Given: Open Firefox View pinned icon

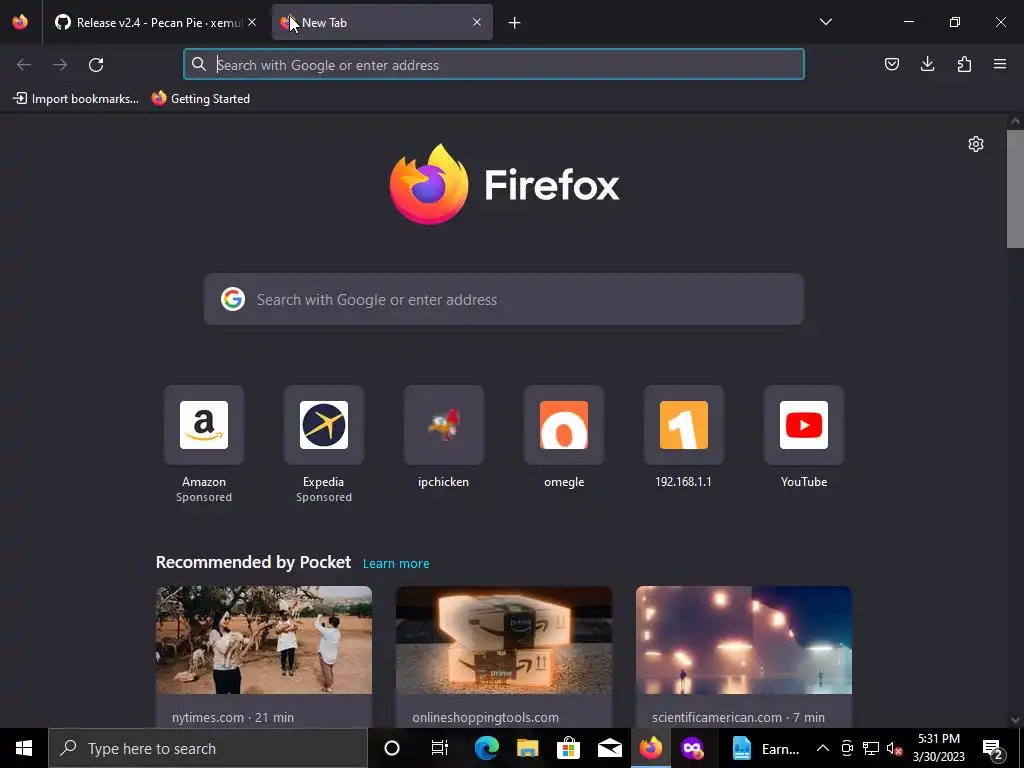Looking at the screenshot, I should [x=20, y=22].
